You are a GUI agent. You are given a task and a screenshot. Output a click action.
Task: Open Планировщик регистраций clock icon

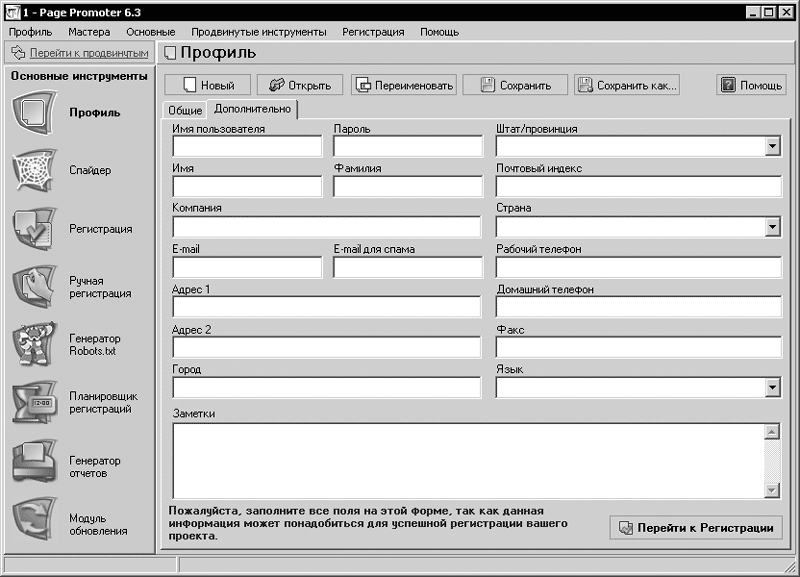coord(35,402)
